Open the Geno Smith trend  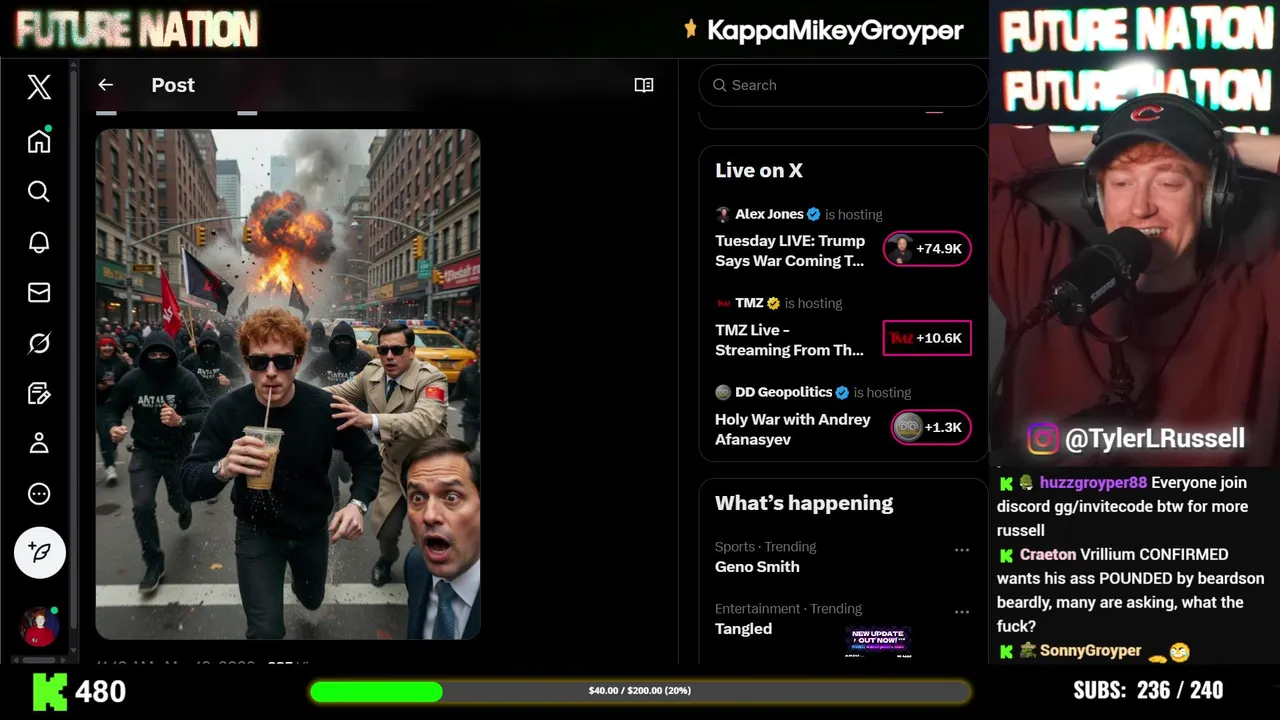click(x=757, y=567)
